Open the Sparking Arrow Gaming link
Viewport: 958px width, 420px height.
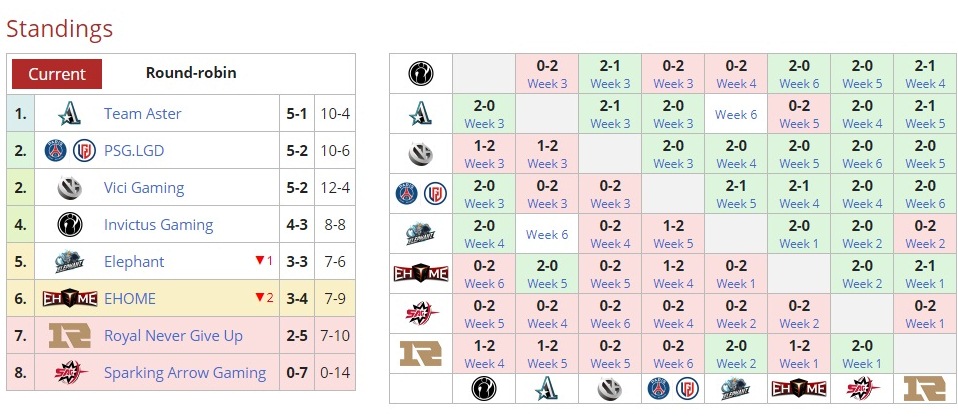coord(184,373)
